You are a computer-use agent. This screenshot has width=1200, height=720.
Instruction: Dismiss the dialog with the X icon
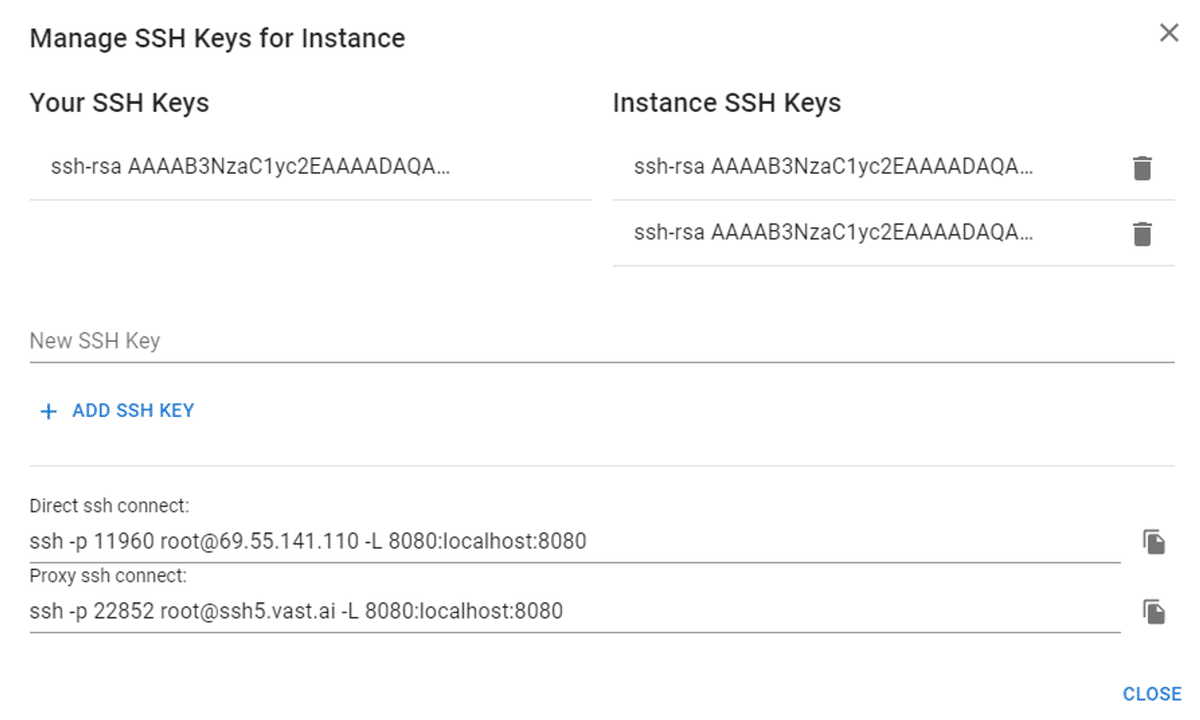[x=1169, y=33]
